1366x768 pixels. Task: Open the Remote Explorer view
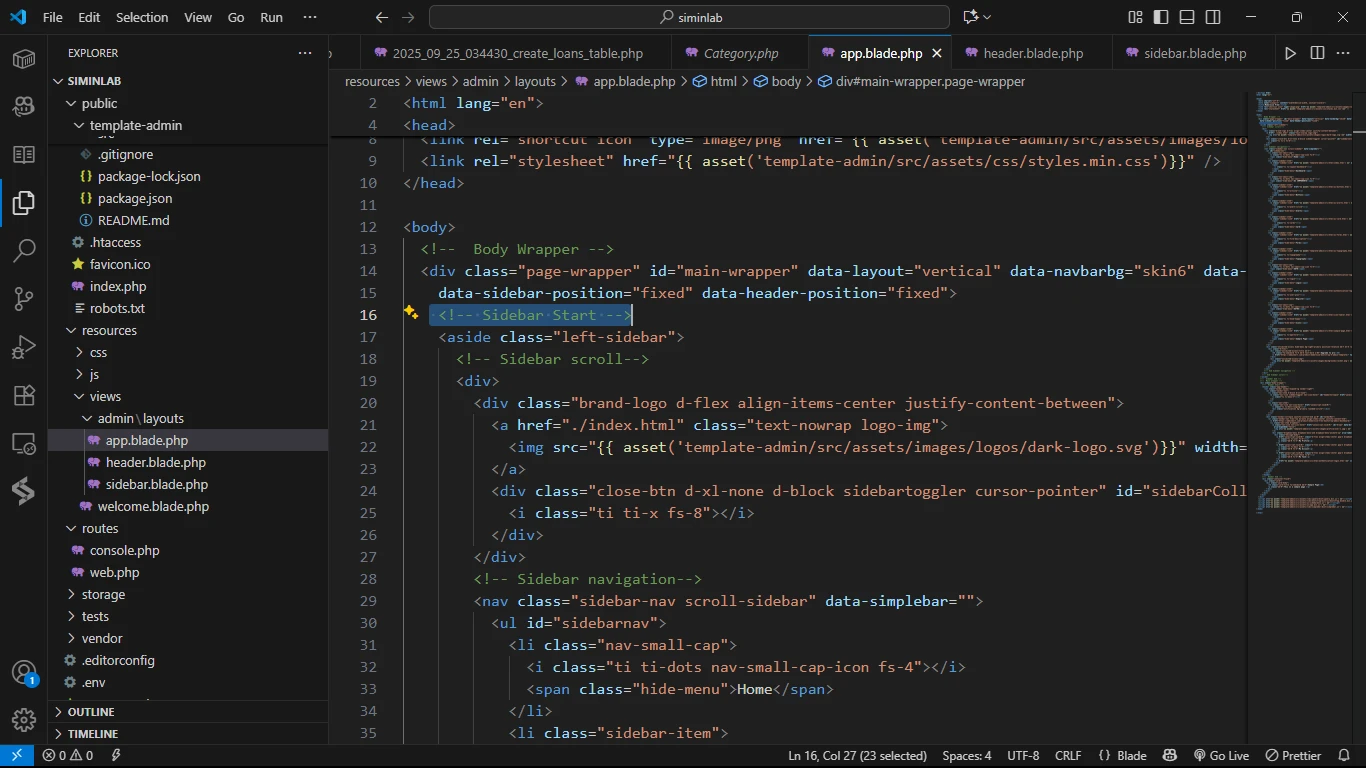pos(24,443)
